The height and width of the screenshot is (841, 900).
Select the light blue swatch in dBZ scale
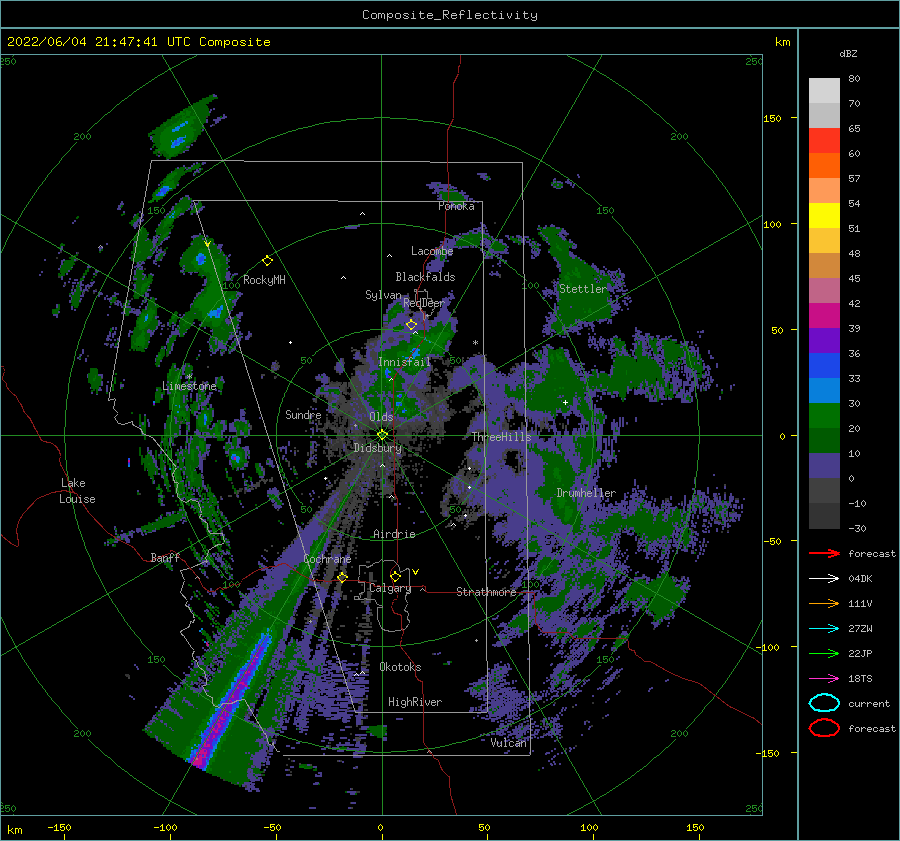824,390
